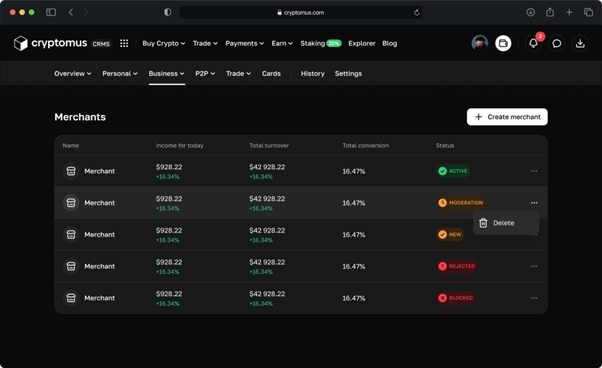This screenshot has width=602, height=368.
Task: Open the Explorer link
Action: coord(362,43)
